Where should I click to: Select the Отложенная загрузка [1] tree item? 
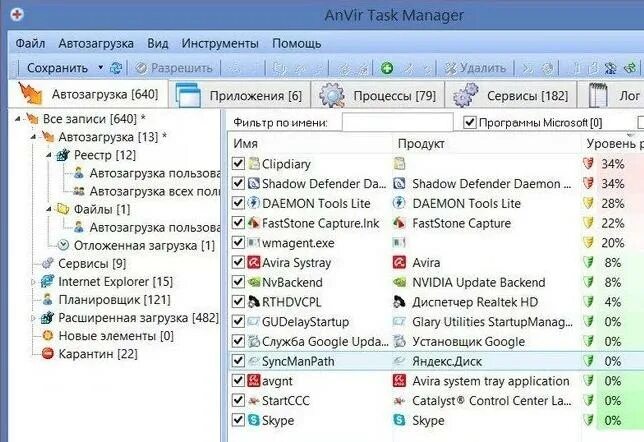(144, 246)
